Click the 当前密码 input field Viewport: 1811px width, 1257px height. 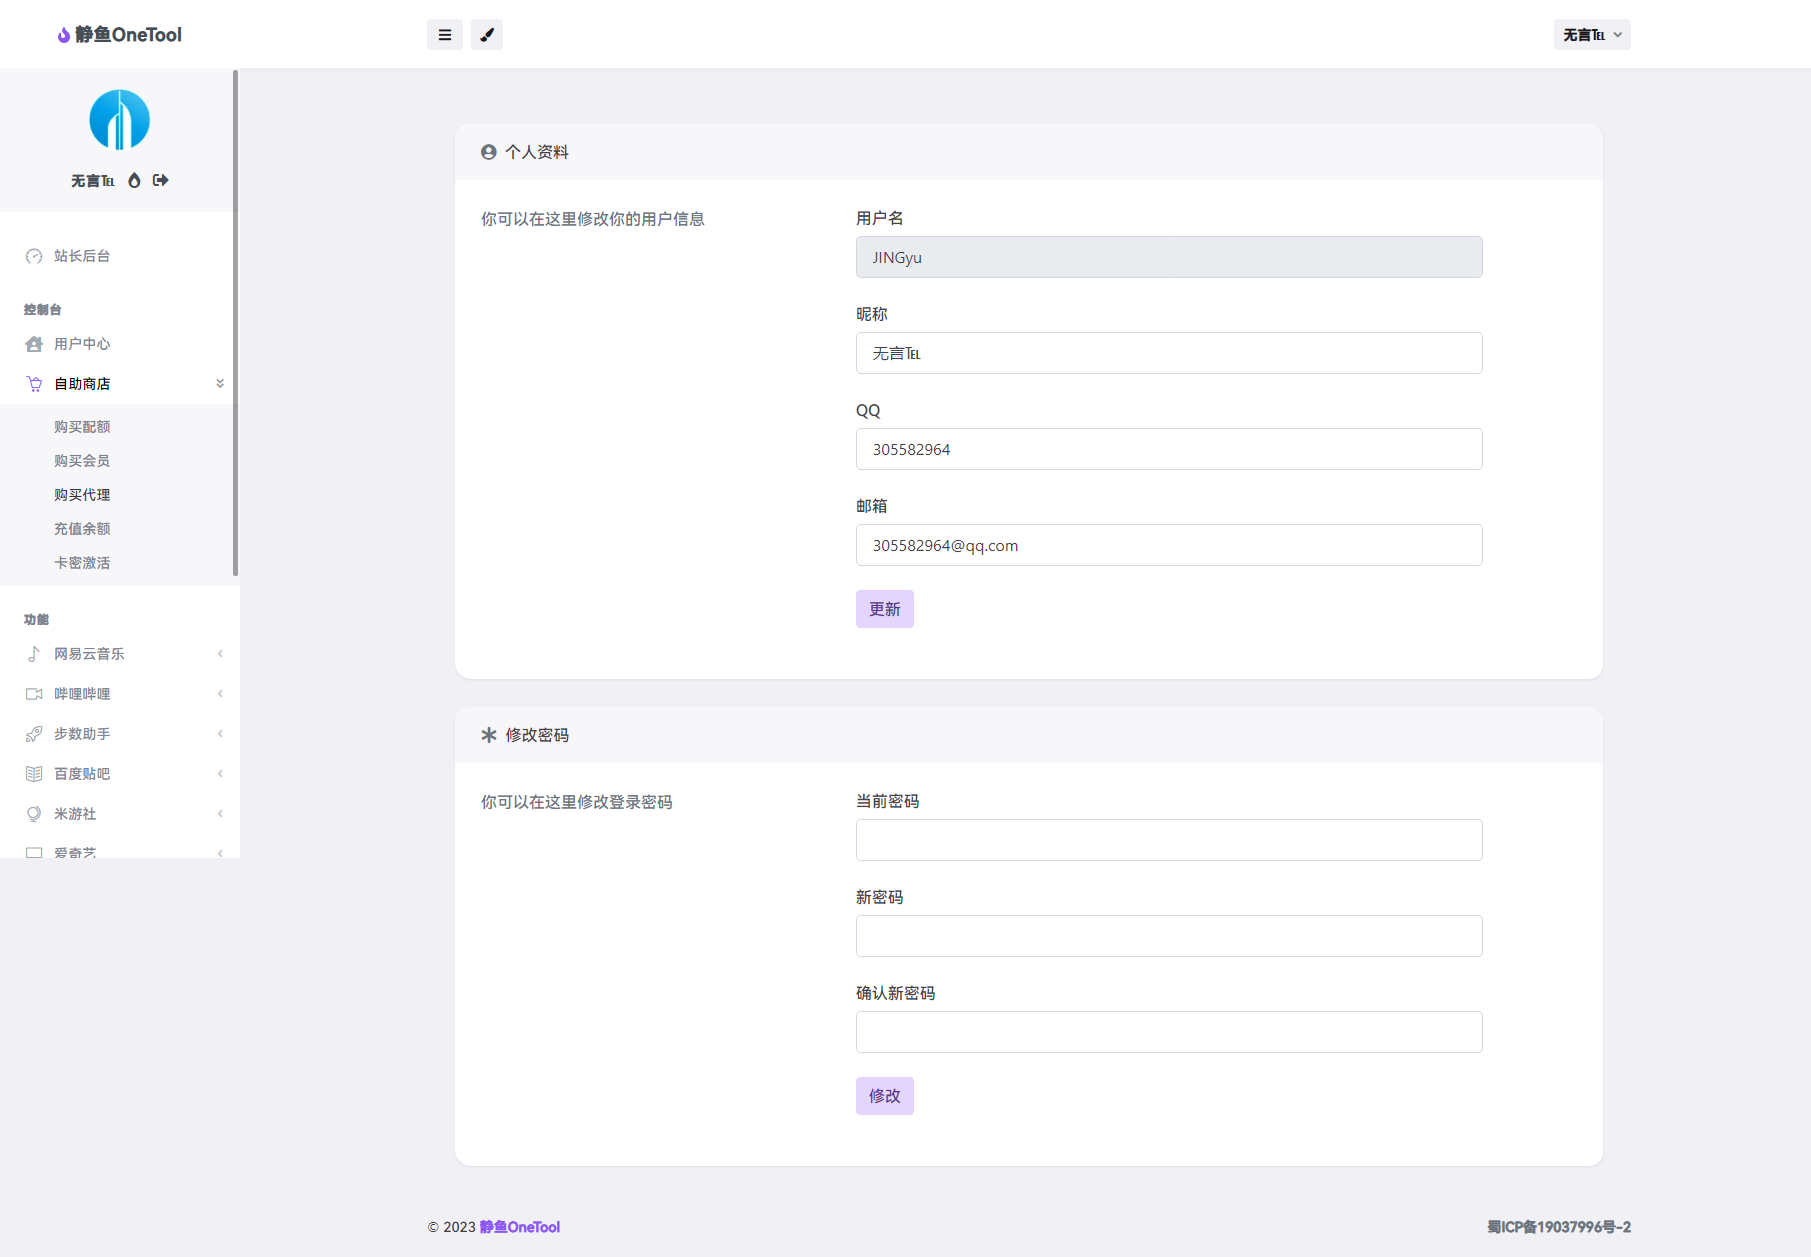click(1168, 840)
